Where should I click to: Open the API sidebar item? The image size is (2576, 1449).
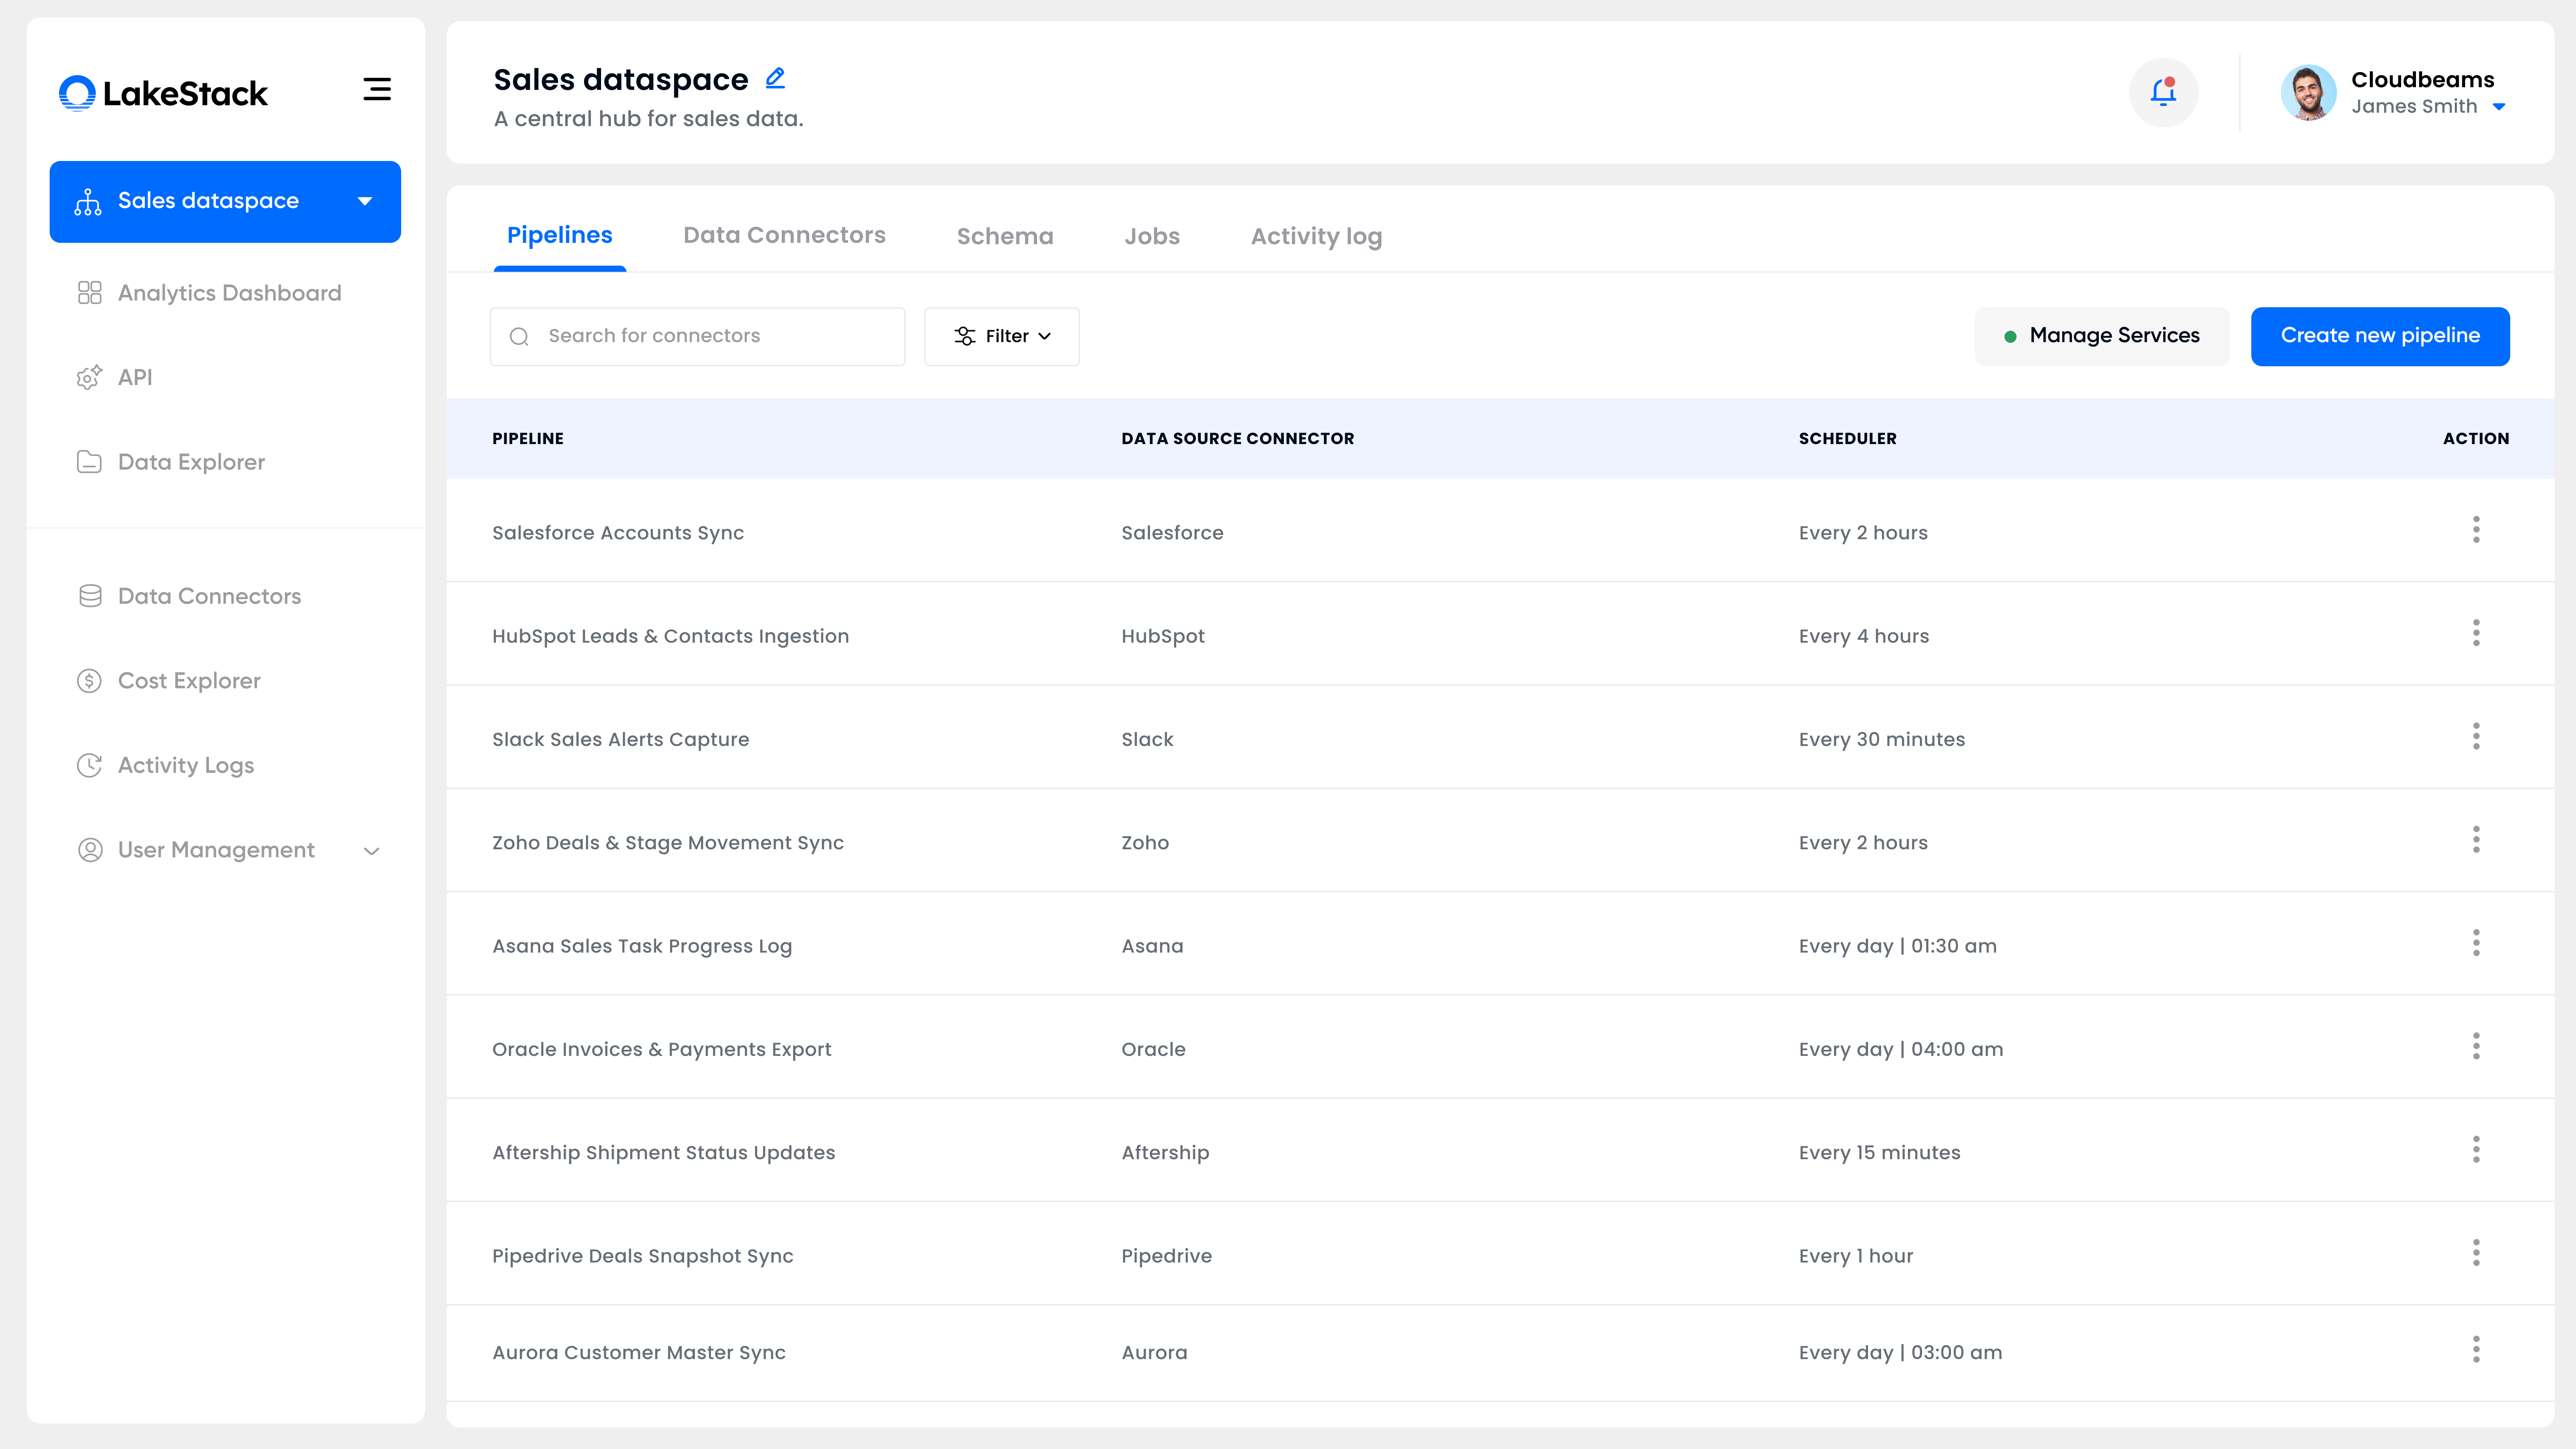point(135,377)
